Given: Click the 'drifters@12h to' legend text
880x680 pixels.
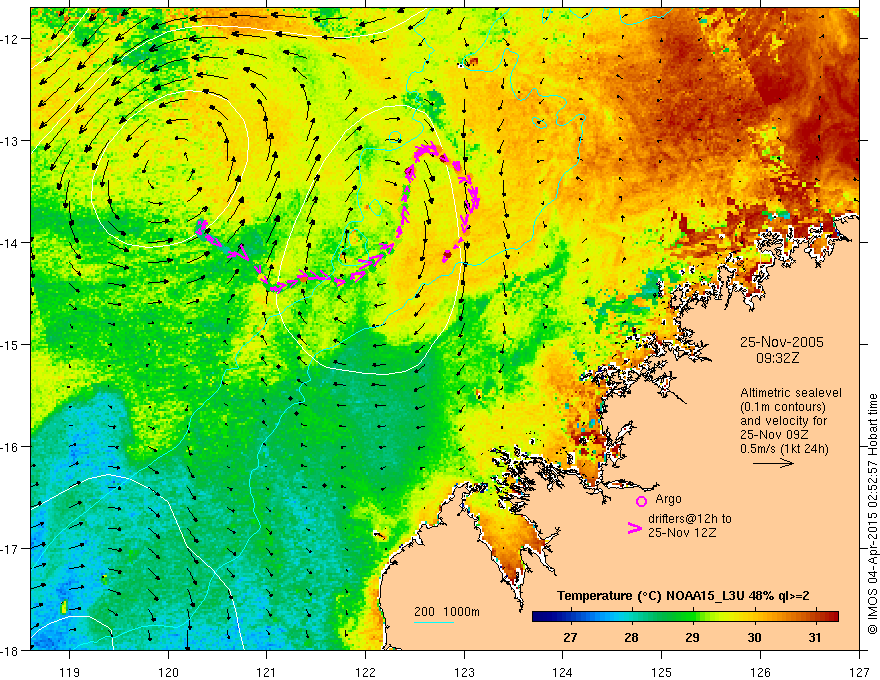Looking at the screenshot, I should 690,519.
